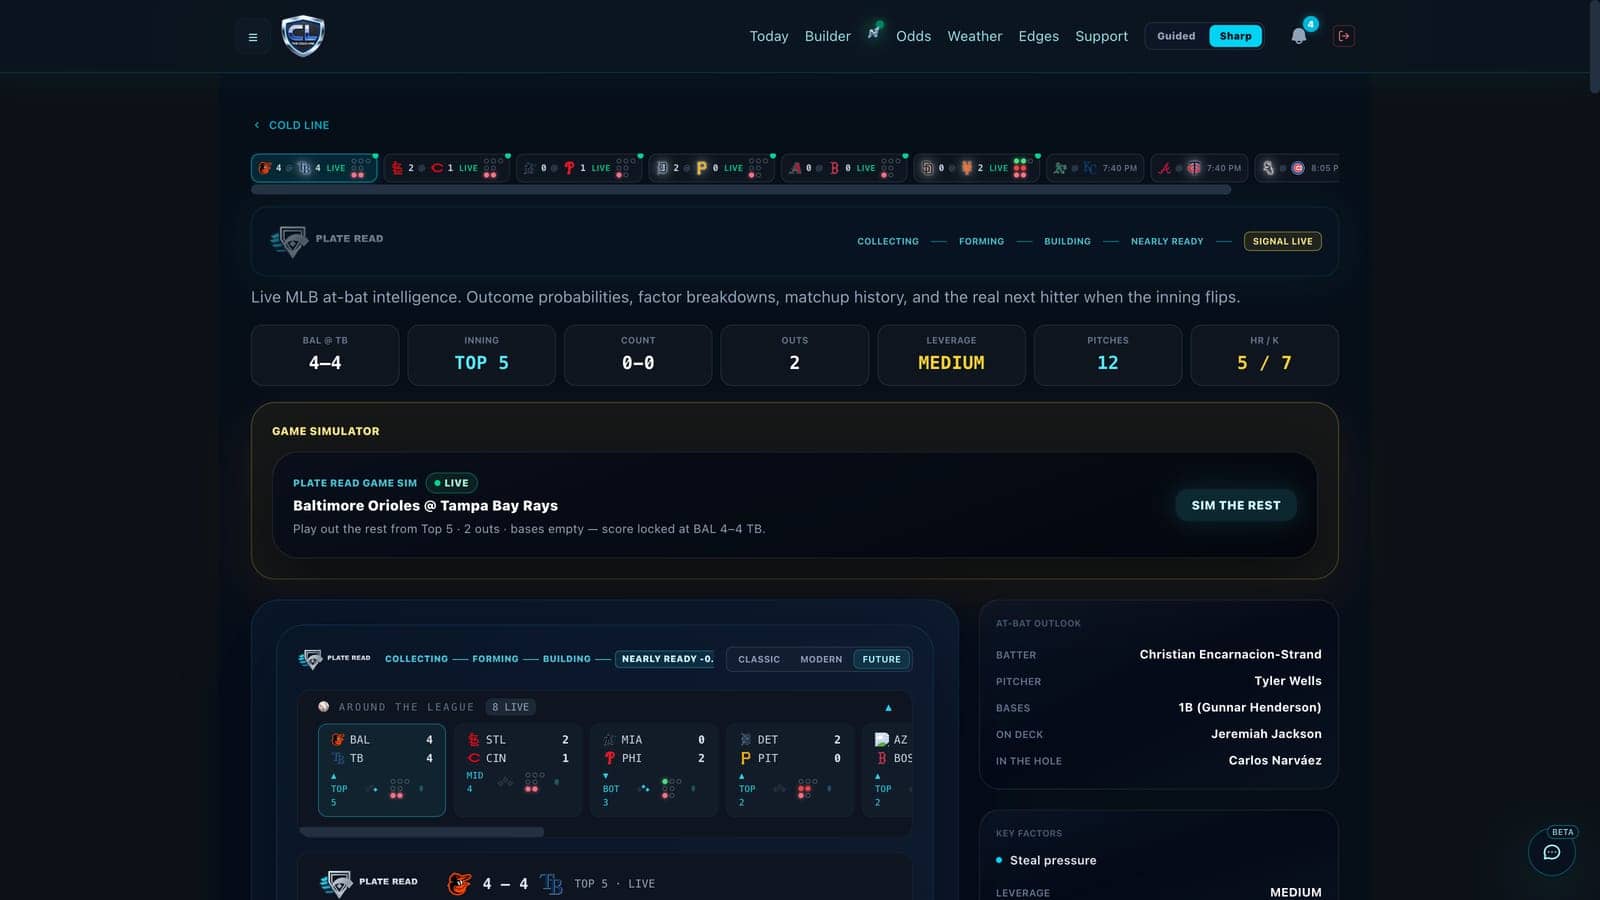Click the Rays logo in the TB row
Image resolution: width=1600 pixels, height=900 pixels.
coord(338,758)
